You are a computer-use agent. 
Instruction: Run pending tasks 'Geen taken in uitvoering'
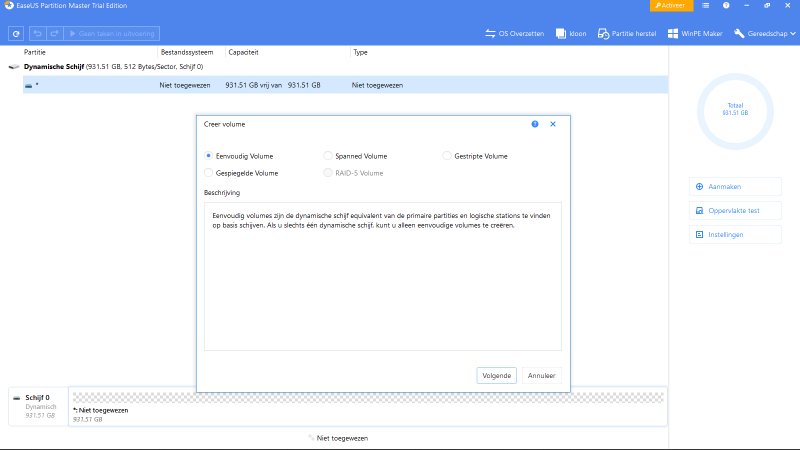click(112, 34)
